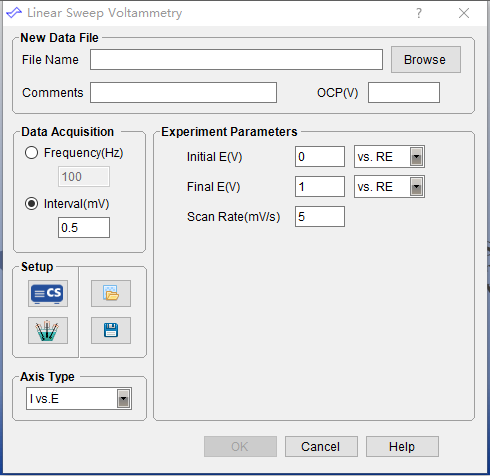Click the Comments text field
This screenshot has height=476, width=490.
pyautogui.click(x=183, y=93)
